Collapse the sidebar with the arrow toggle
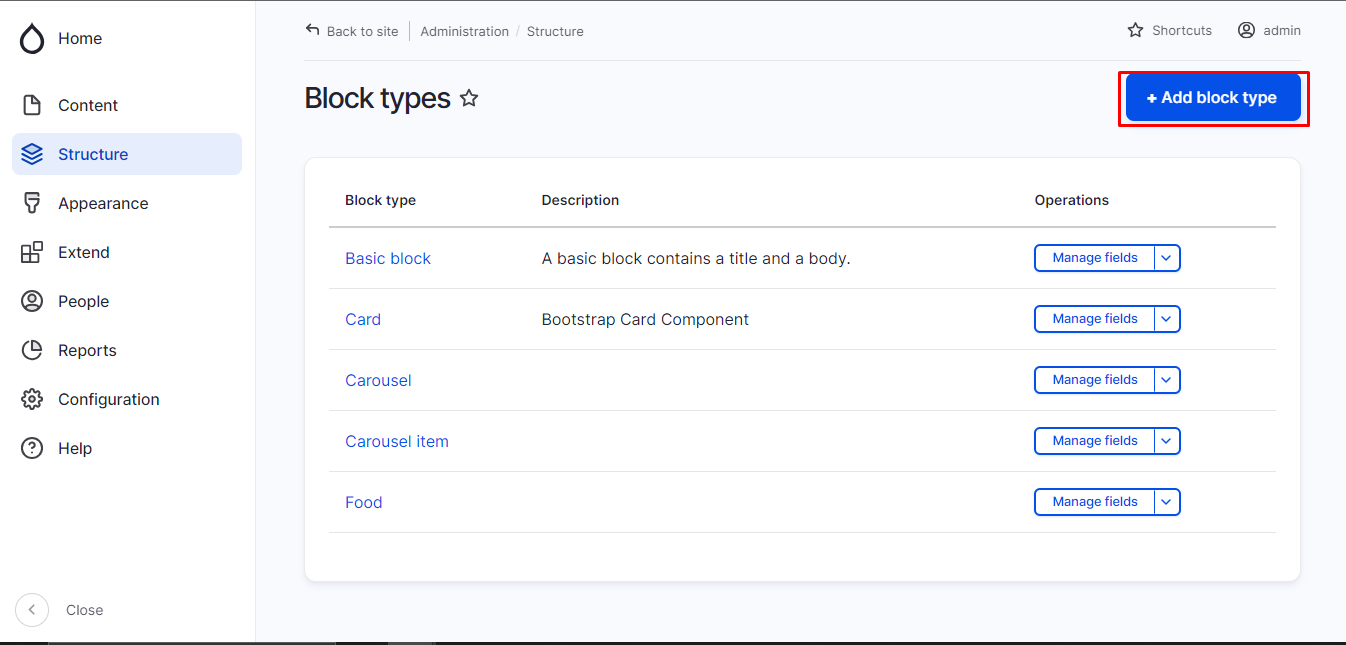The width and height of the screenshot is (1346, 645). pos(31,610)
